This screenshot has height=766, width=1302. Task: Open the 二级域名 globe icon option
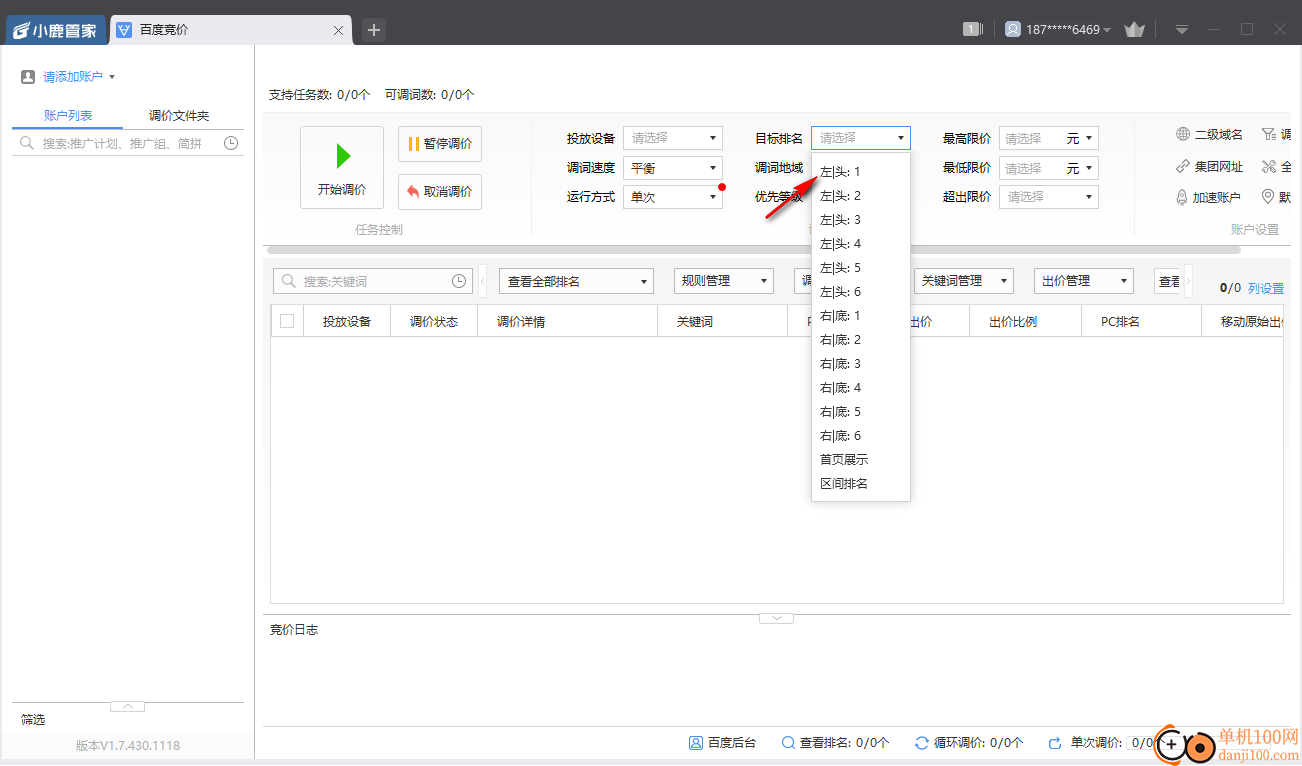click(x=1209, y=135)
